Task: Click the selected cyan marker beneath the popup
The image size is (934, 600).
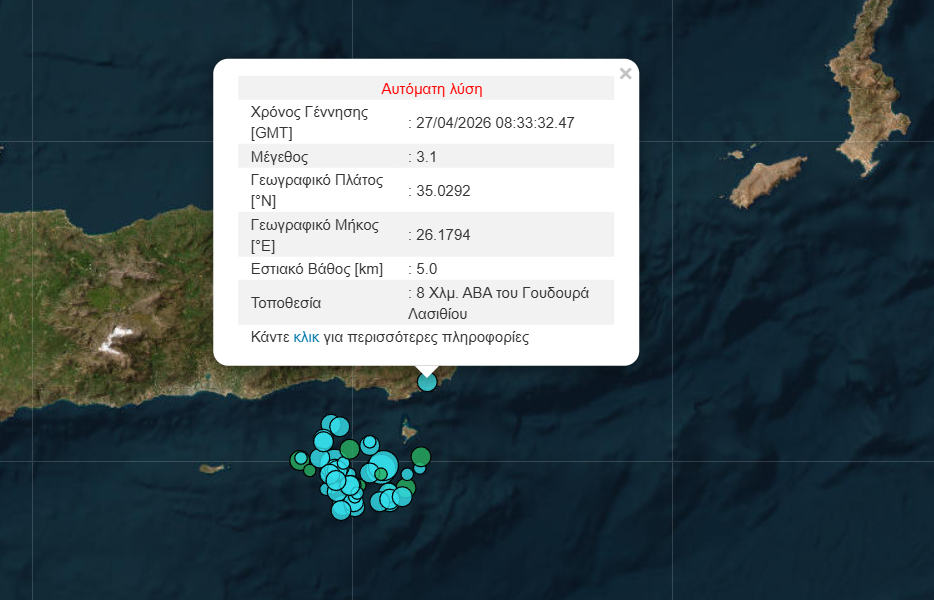Action: 427,381
